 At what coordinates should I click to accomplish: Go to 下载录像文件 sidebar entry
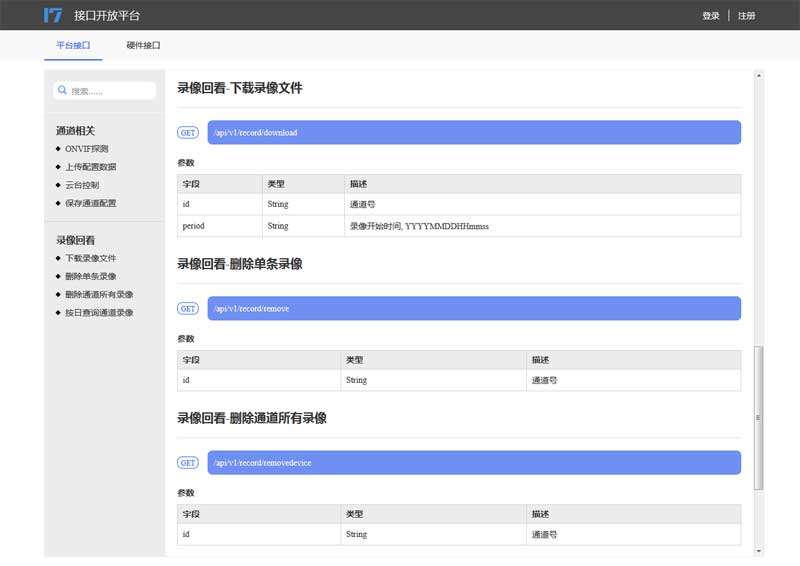tap(90, 258)
